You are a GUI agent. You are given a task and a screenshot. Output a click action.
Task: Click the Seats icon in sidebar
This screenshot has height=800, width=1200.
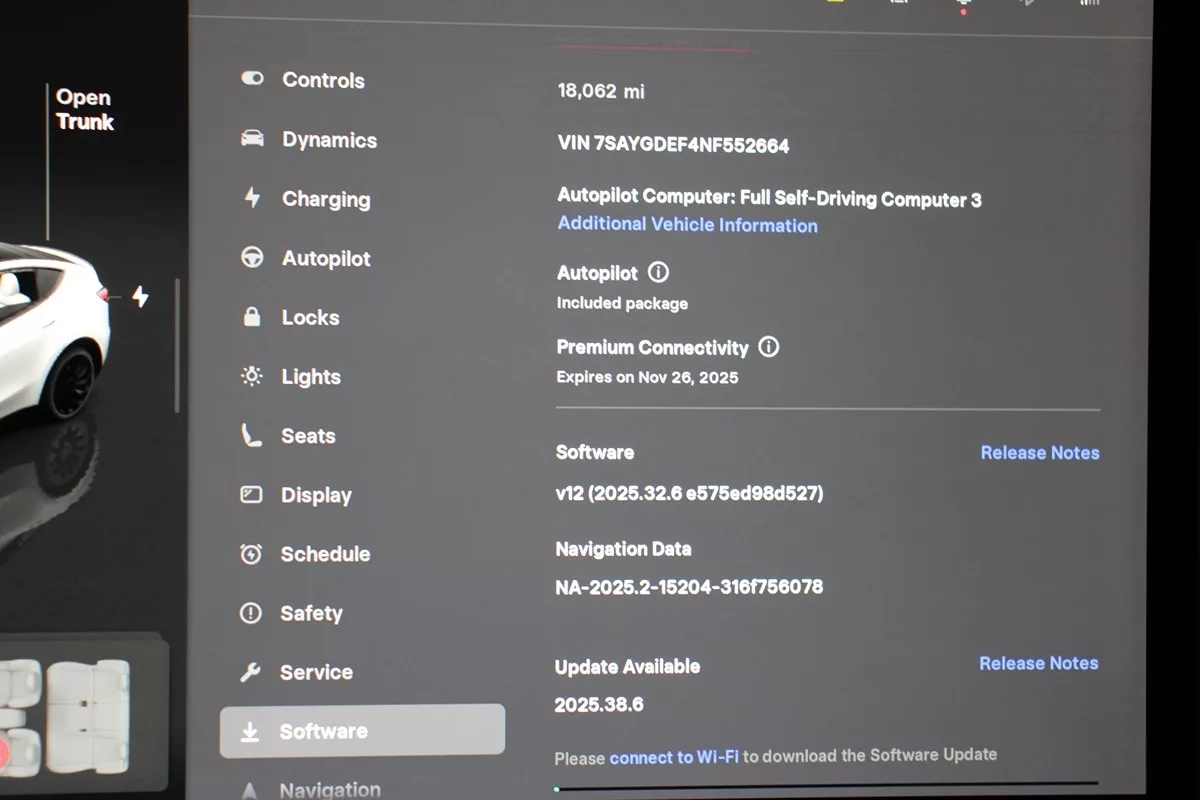tap(252, 435)
